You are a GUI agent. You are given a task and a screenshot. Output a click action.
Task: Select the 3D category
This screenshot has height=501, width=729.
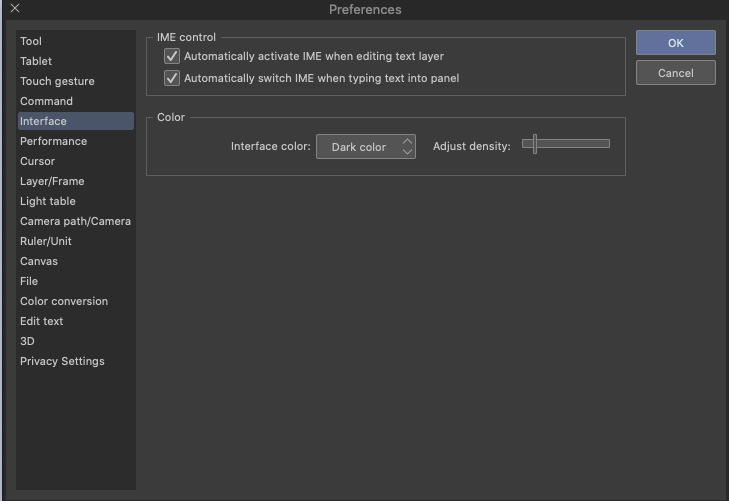pos(76,341)
